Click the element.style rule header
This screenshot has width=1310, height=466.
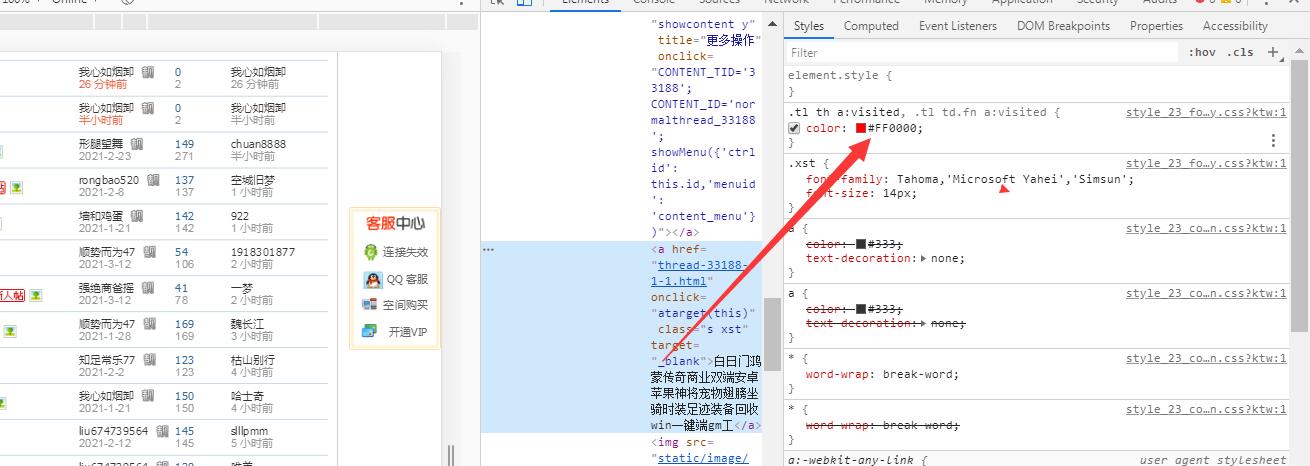click(839, 75)
